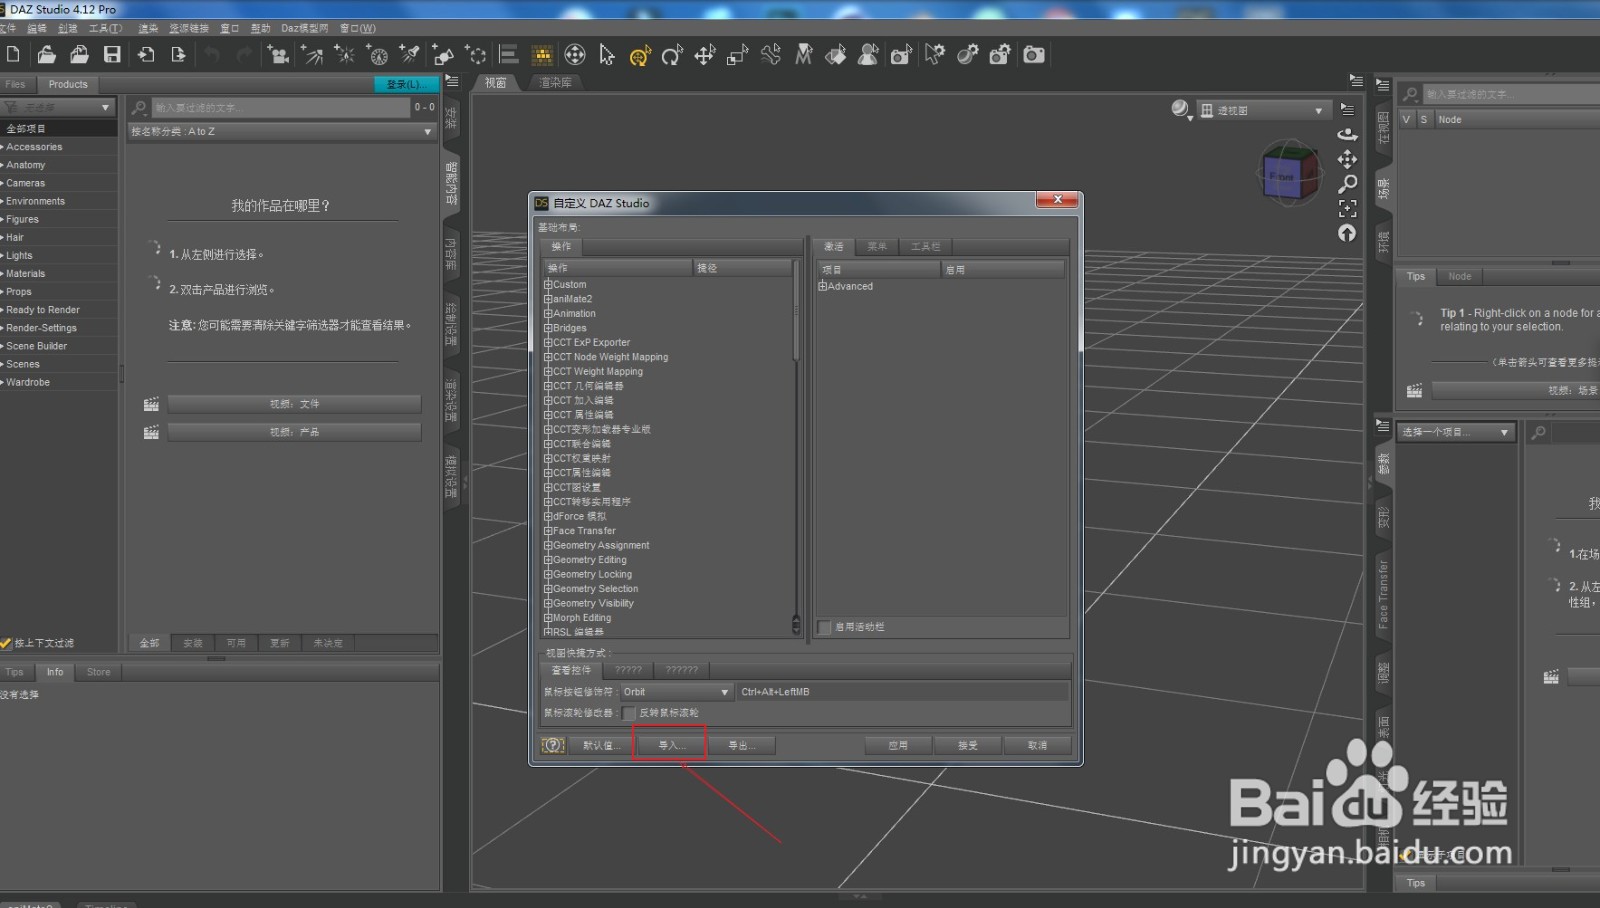
Task: Open the 工具栏 tab in dialog
Action: [925, 246]
